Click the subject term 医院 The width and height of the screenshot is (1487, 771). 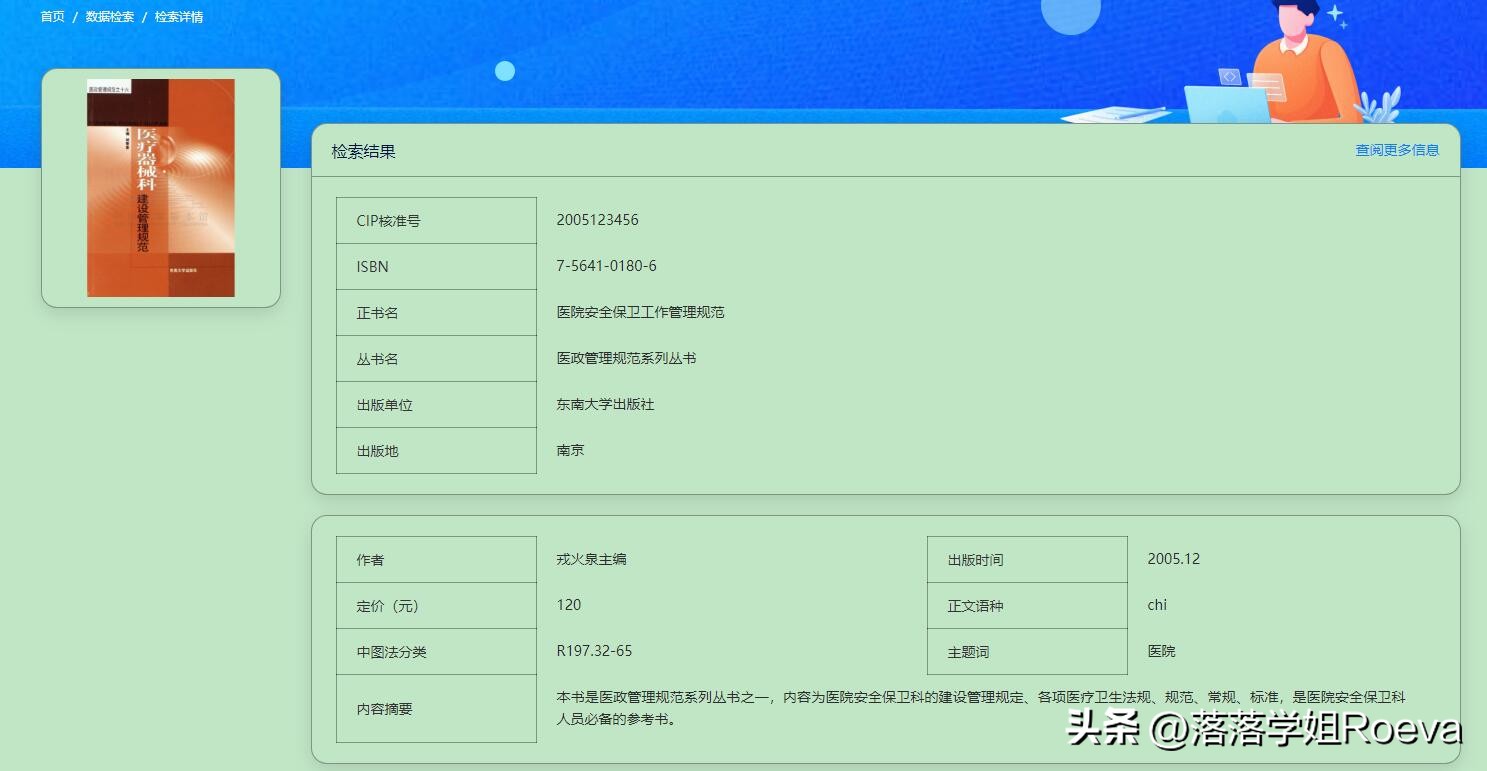1160,651
